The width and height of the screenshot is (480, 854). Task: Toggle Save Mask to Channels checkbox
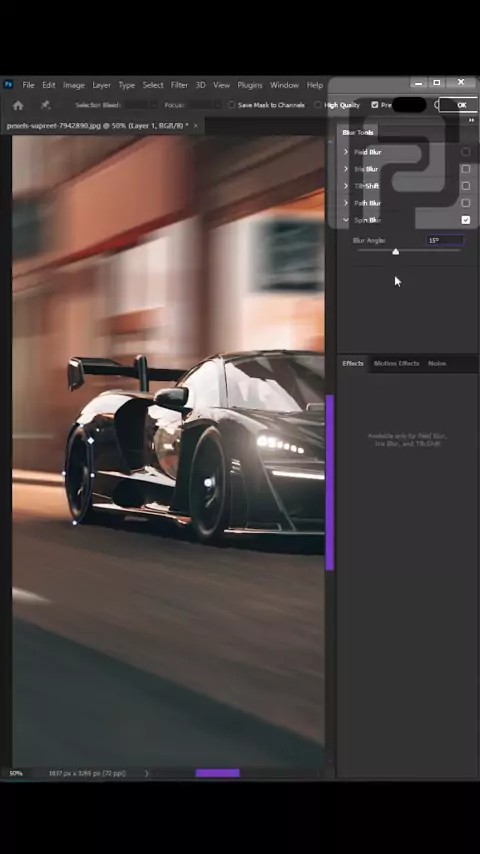232,105
